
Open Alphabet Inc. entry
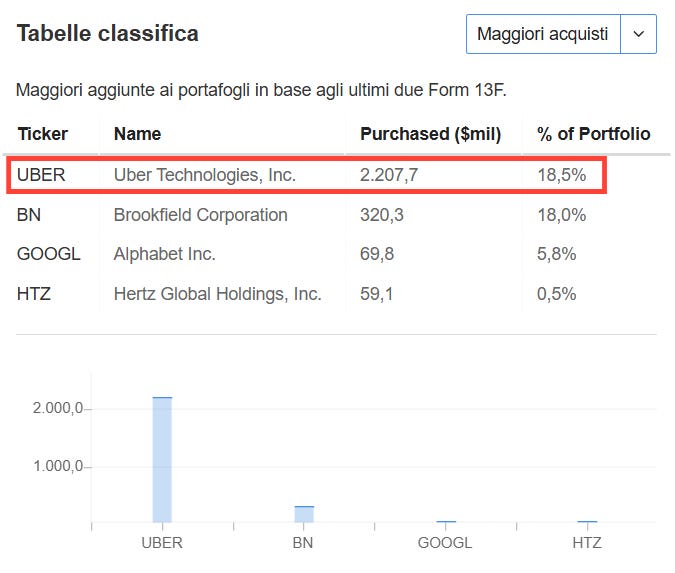pos(164,254)
